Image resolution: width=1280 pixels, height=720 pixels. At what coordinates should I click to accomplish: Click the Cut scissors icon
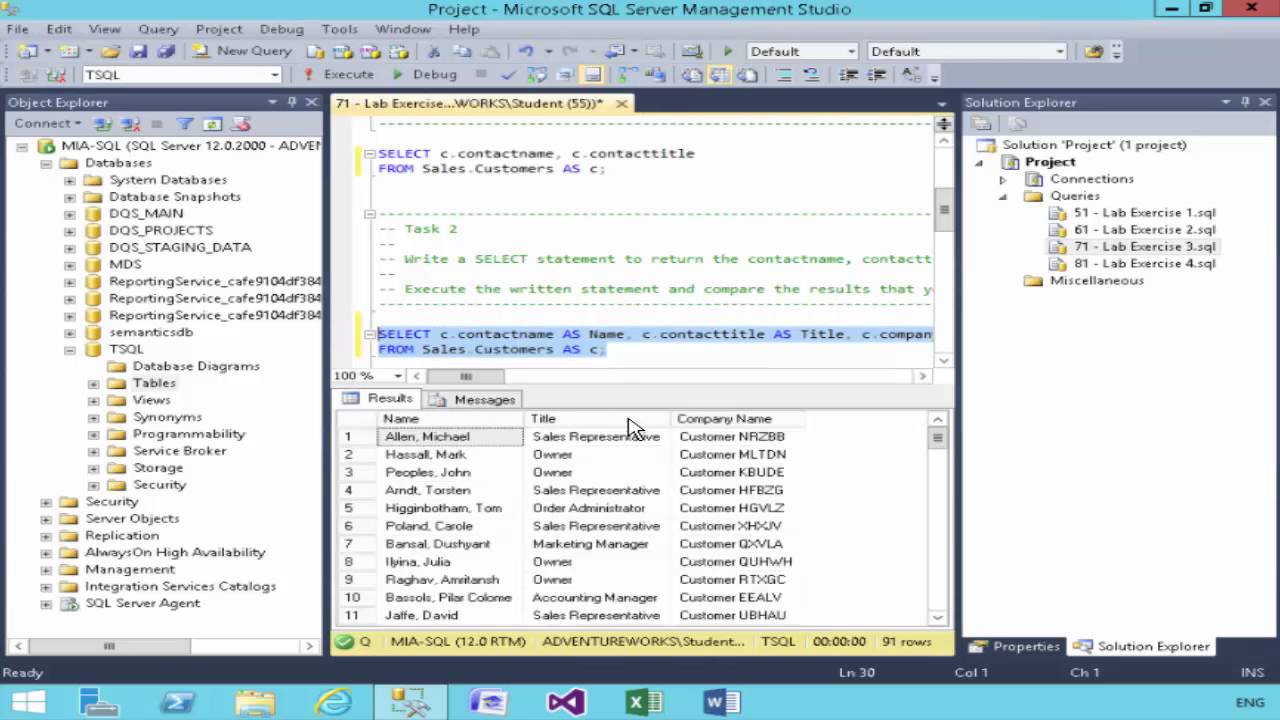tap(434, 51)
